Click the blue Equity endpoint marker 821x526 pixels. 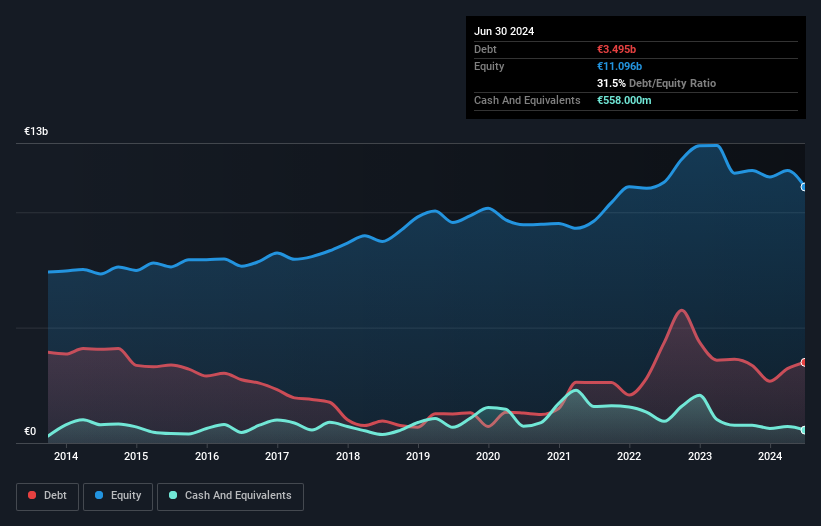tap(804, 187)
